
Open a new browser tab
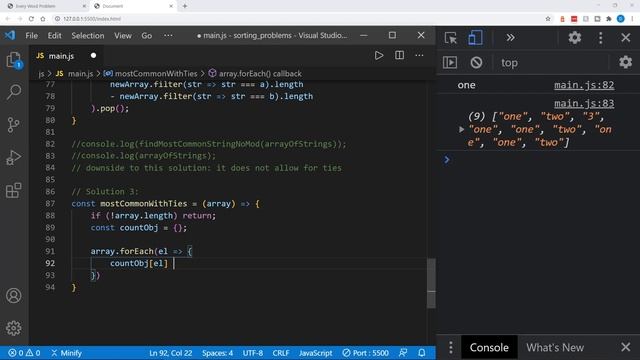click(x=184, y=6)
